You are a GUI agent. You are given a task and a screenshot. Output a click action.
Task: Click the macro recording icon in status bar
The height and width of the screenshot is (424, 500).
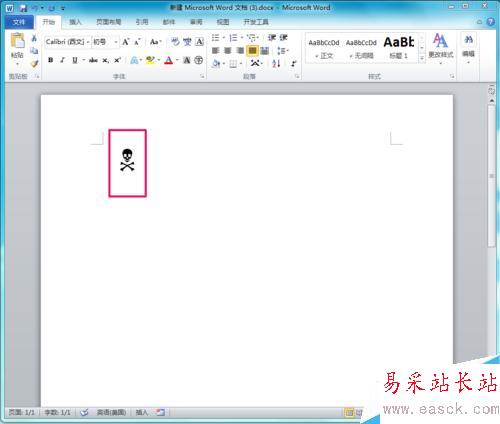160,412
